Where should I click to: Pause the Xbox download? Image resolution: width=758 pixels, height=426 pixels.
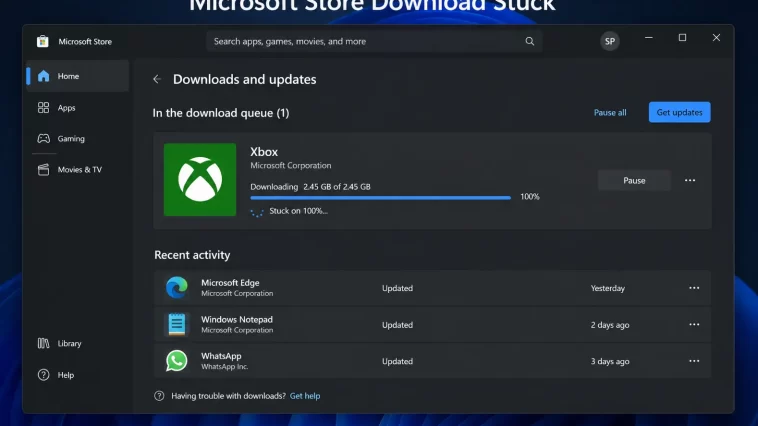point(634,180)
